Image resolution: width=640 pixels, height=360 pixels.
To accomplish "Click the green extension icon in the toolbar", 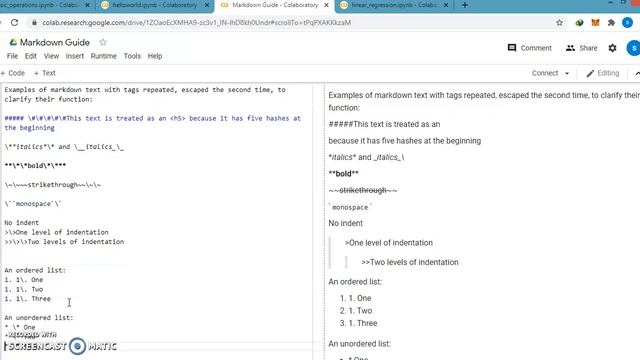I will (x=579, y=22).
